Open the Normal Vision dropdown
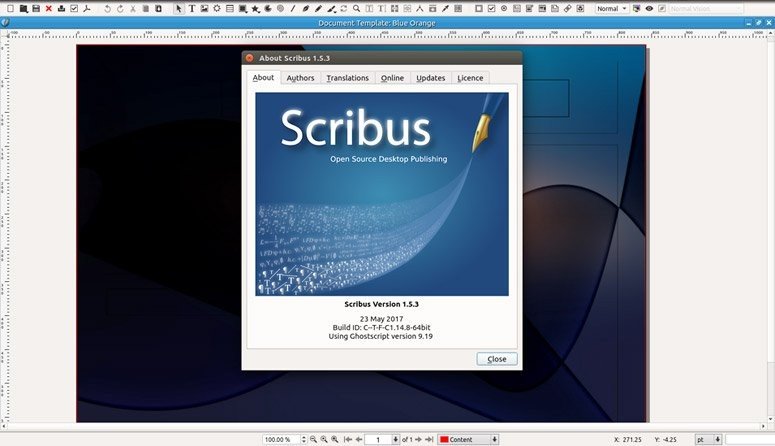Image resolution: width=775 pixels, height=446 pixels. (705, 8)
